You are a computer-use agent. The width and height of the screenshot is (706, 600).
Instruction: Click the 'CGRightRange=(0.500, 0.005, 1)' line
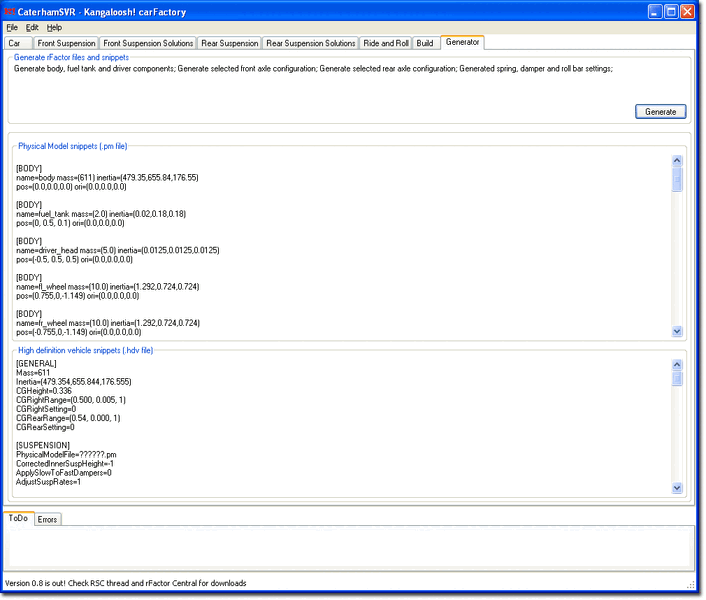tap(71, 400)
